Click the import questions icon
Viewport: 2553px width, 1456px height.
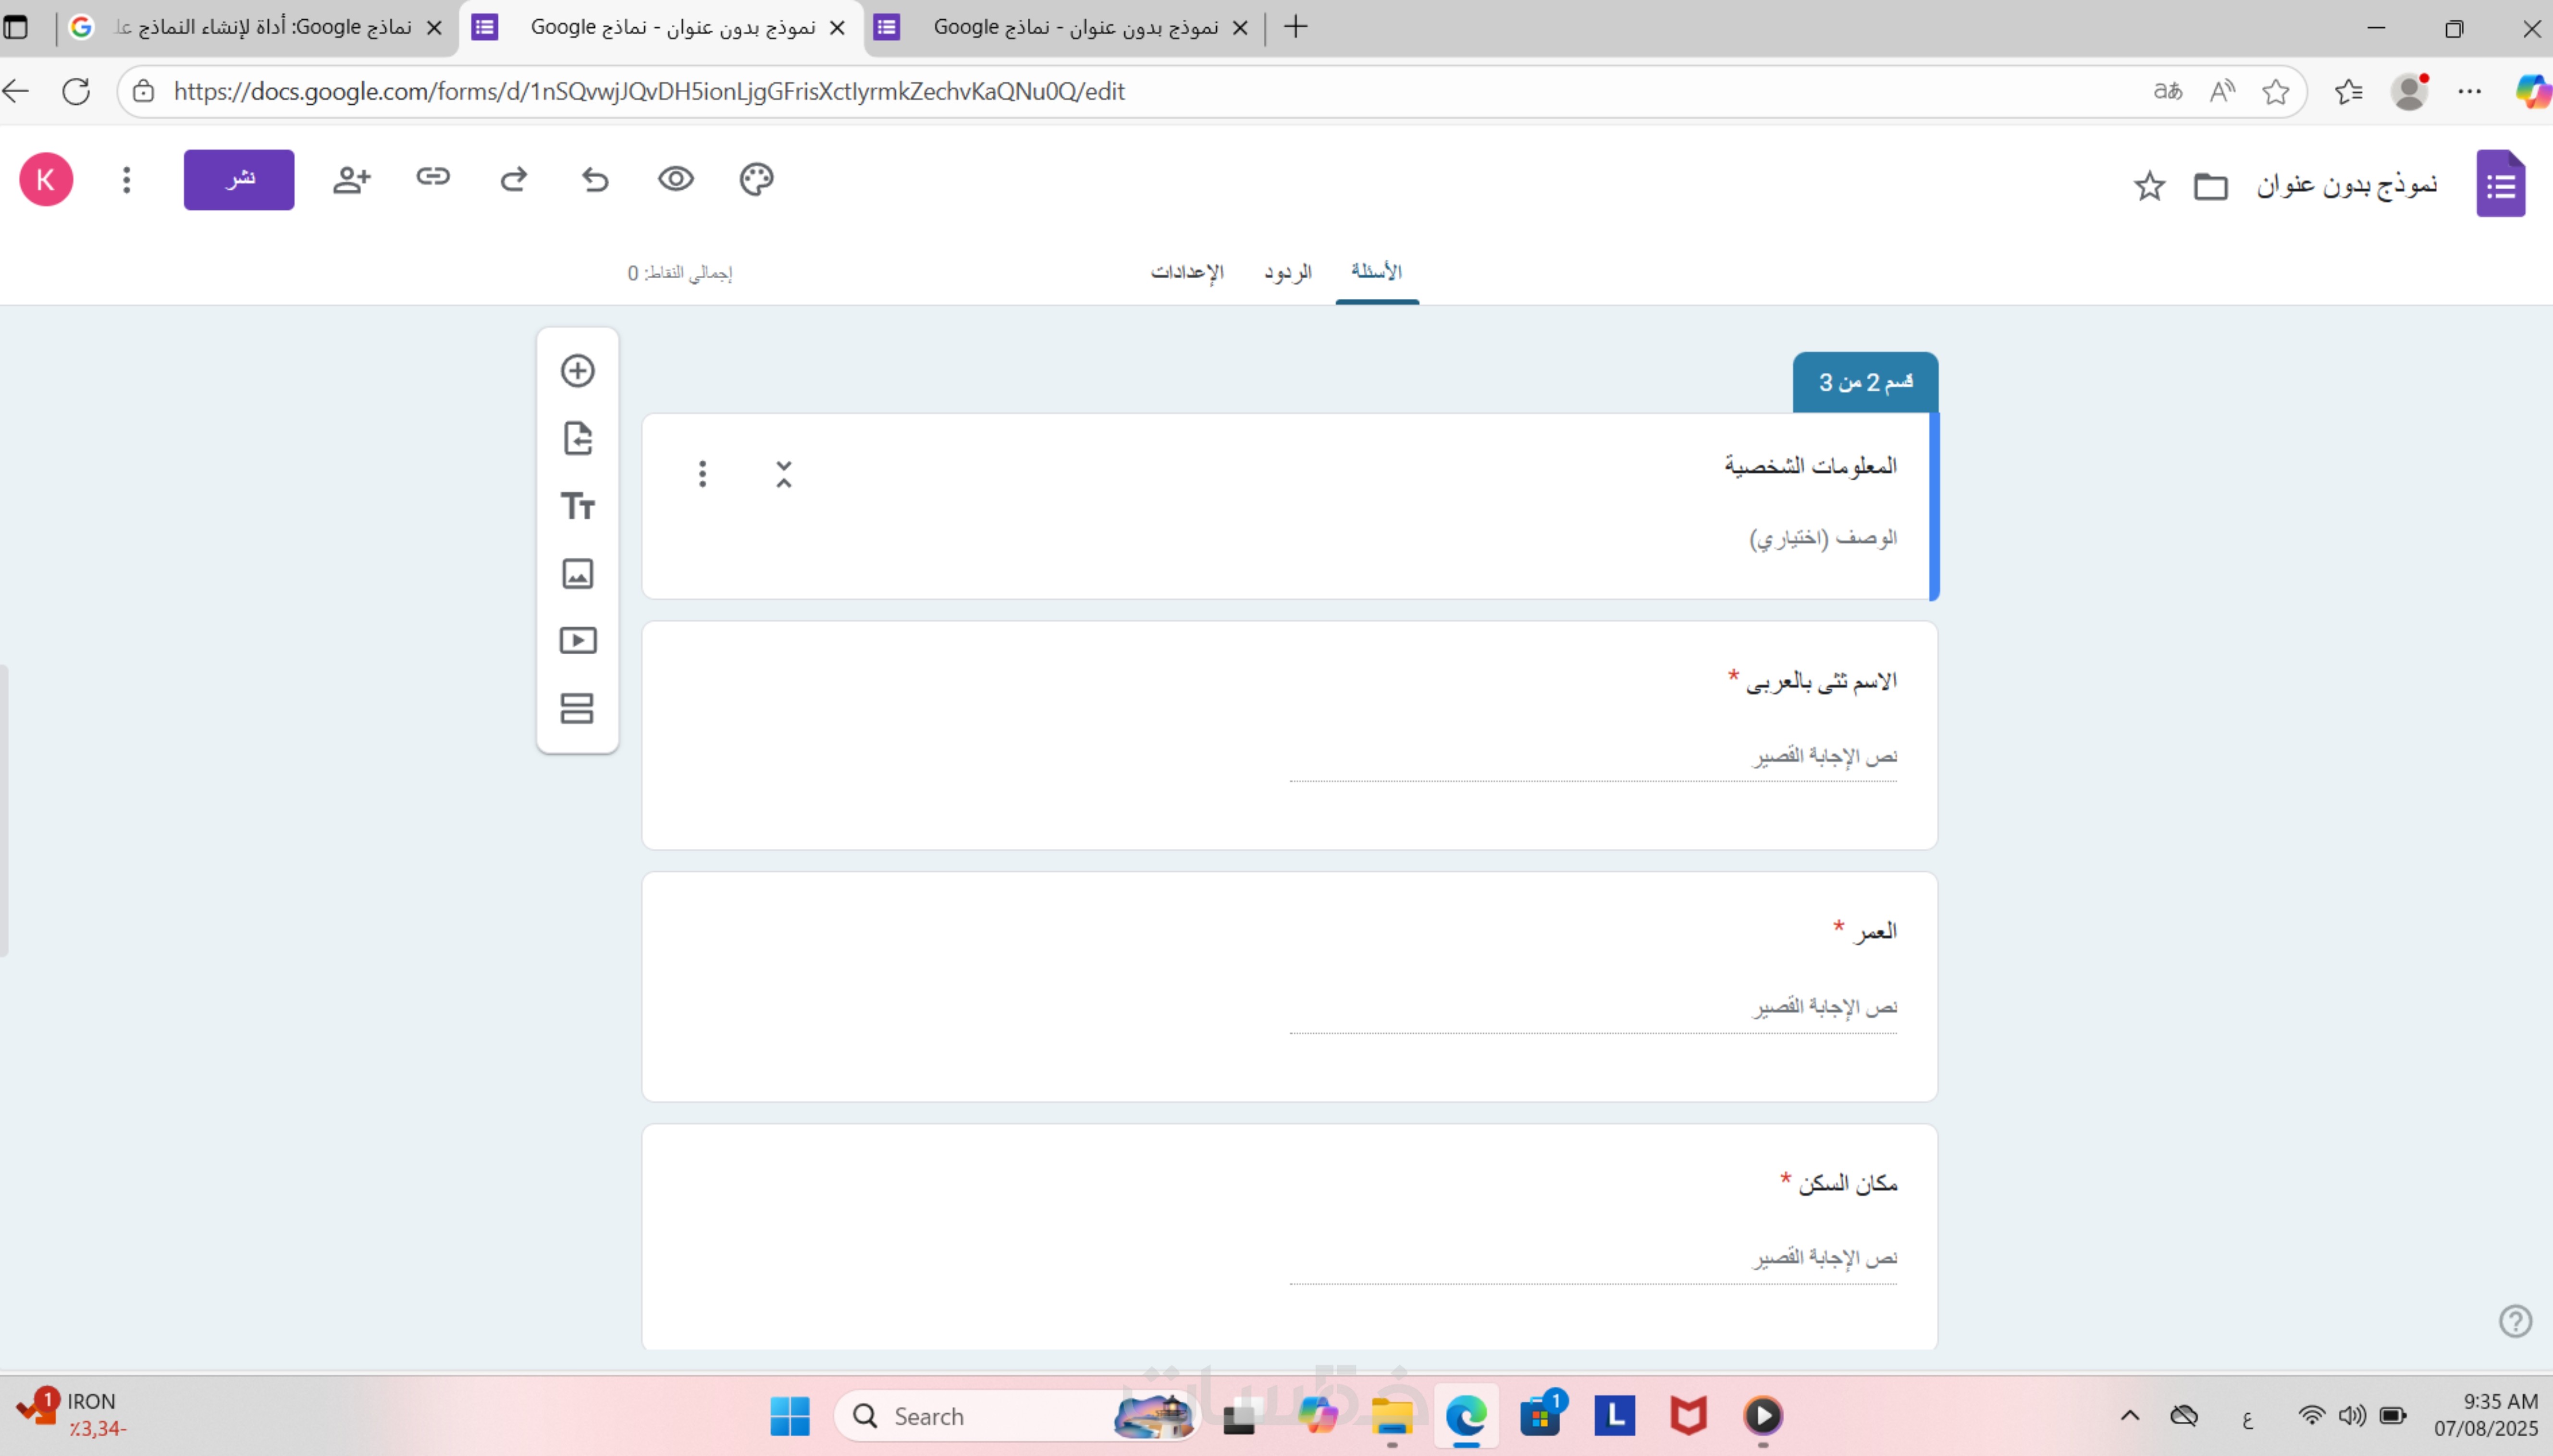[577, 438]
